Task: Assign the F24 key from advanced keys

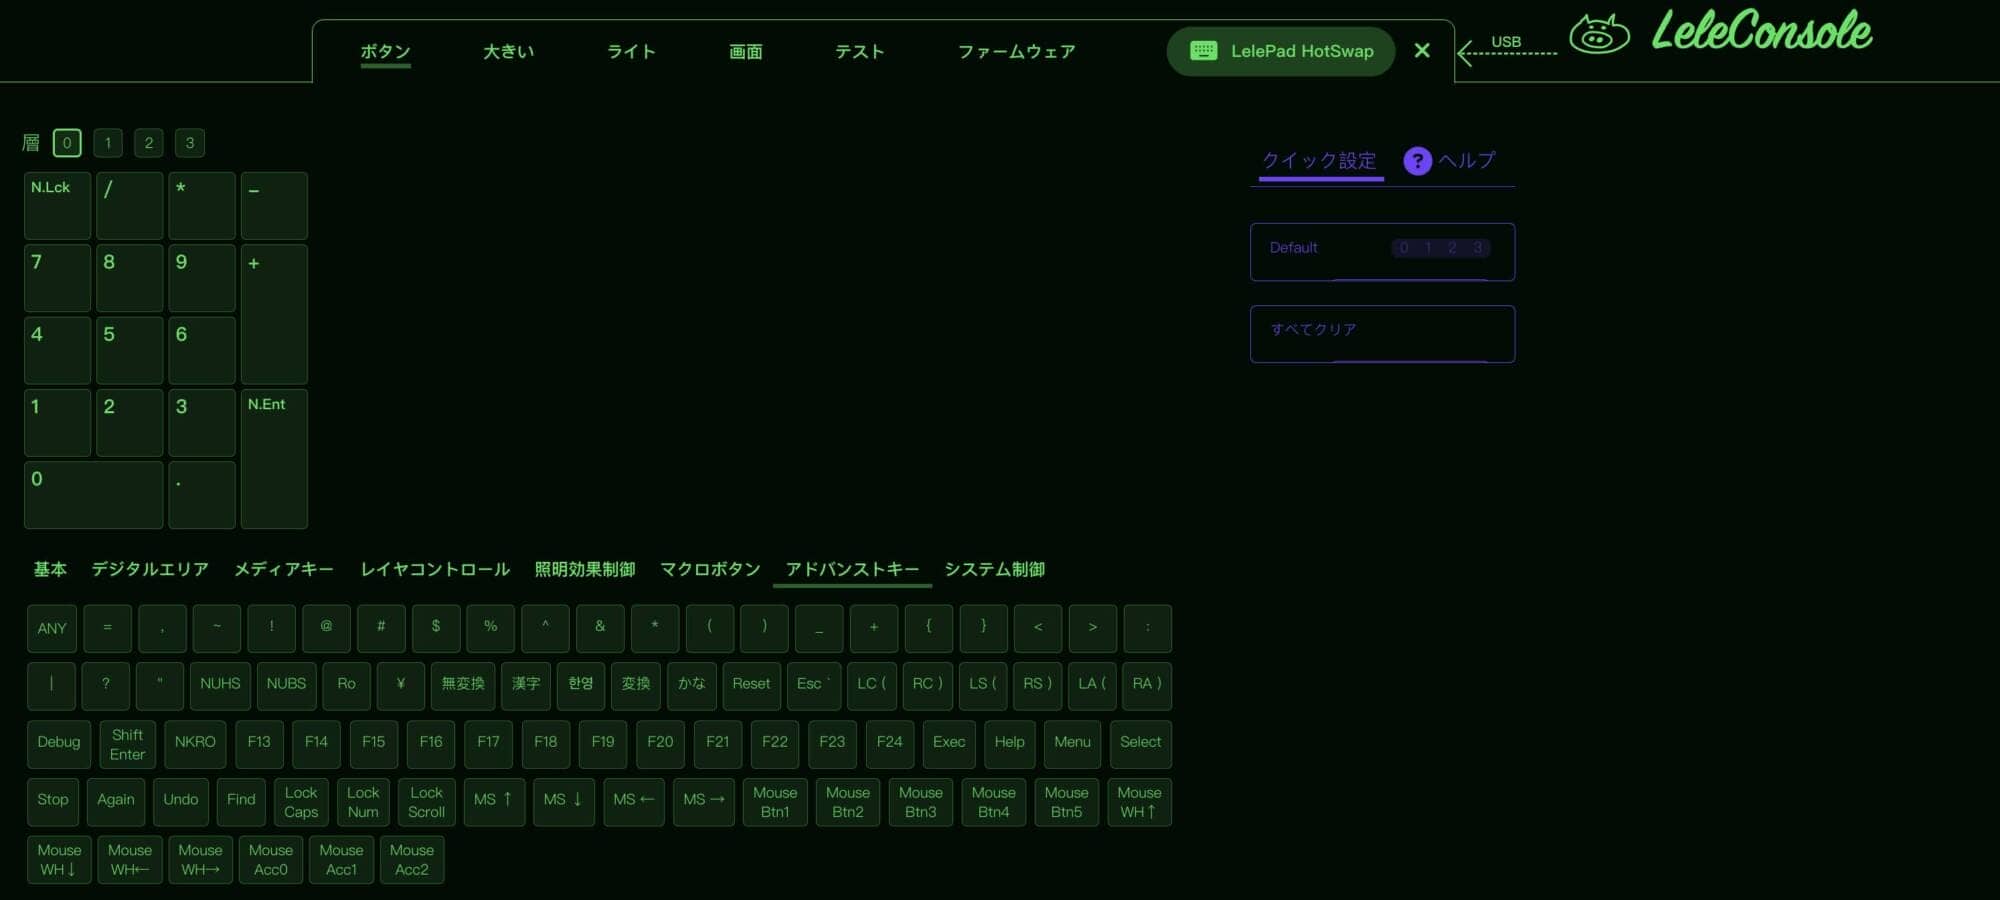Action: (x=889, y=743)
